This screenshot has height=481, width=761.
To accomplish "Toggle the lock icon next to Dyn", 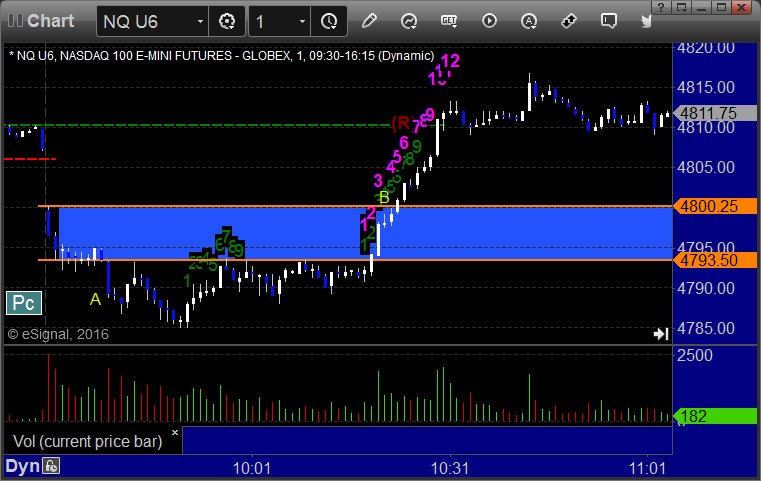I will [x=51, y=466].
